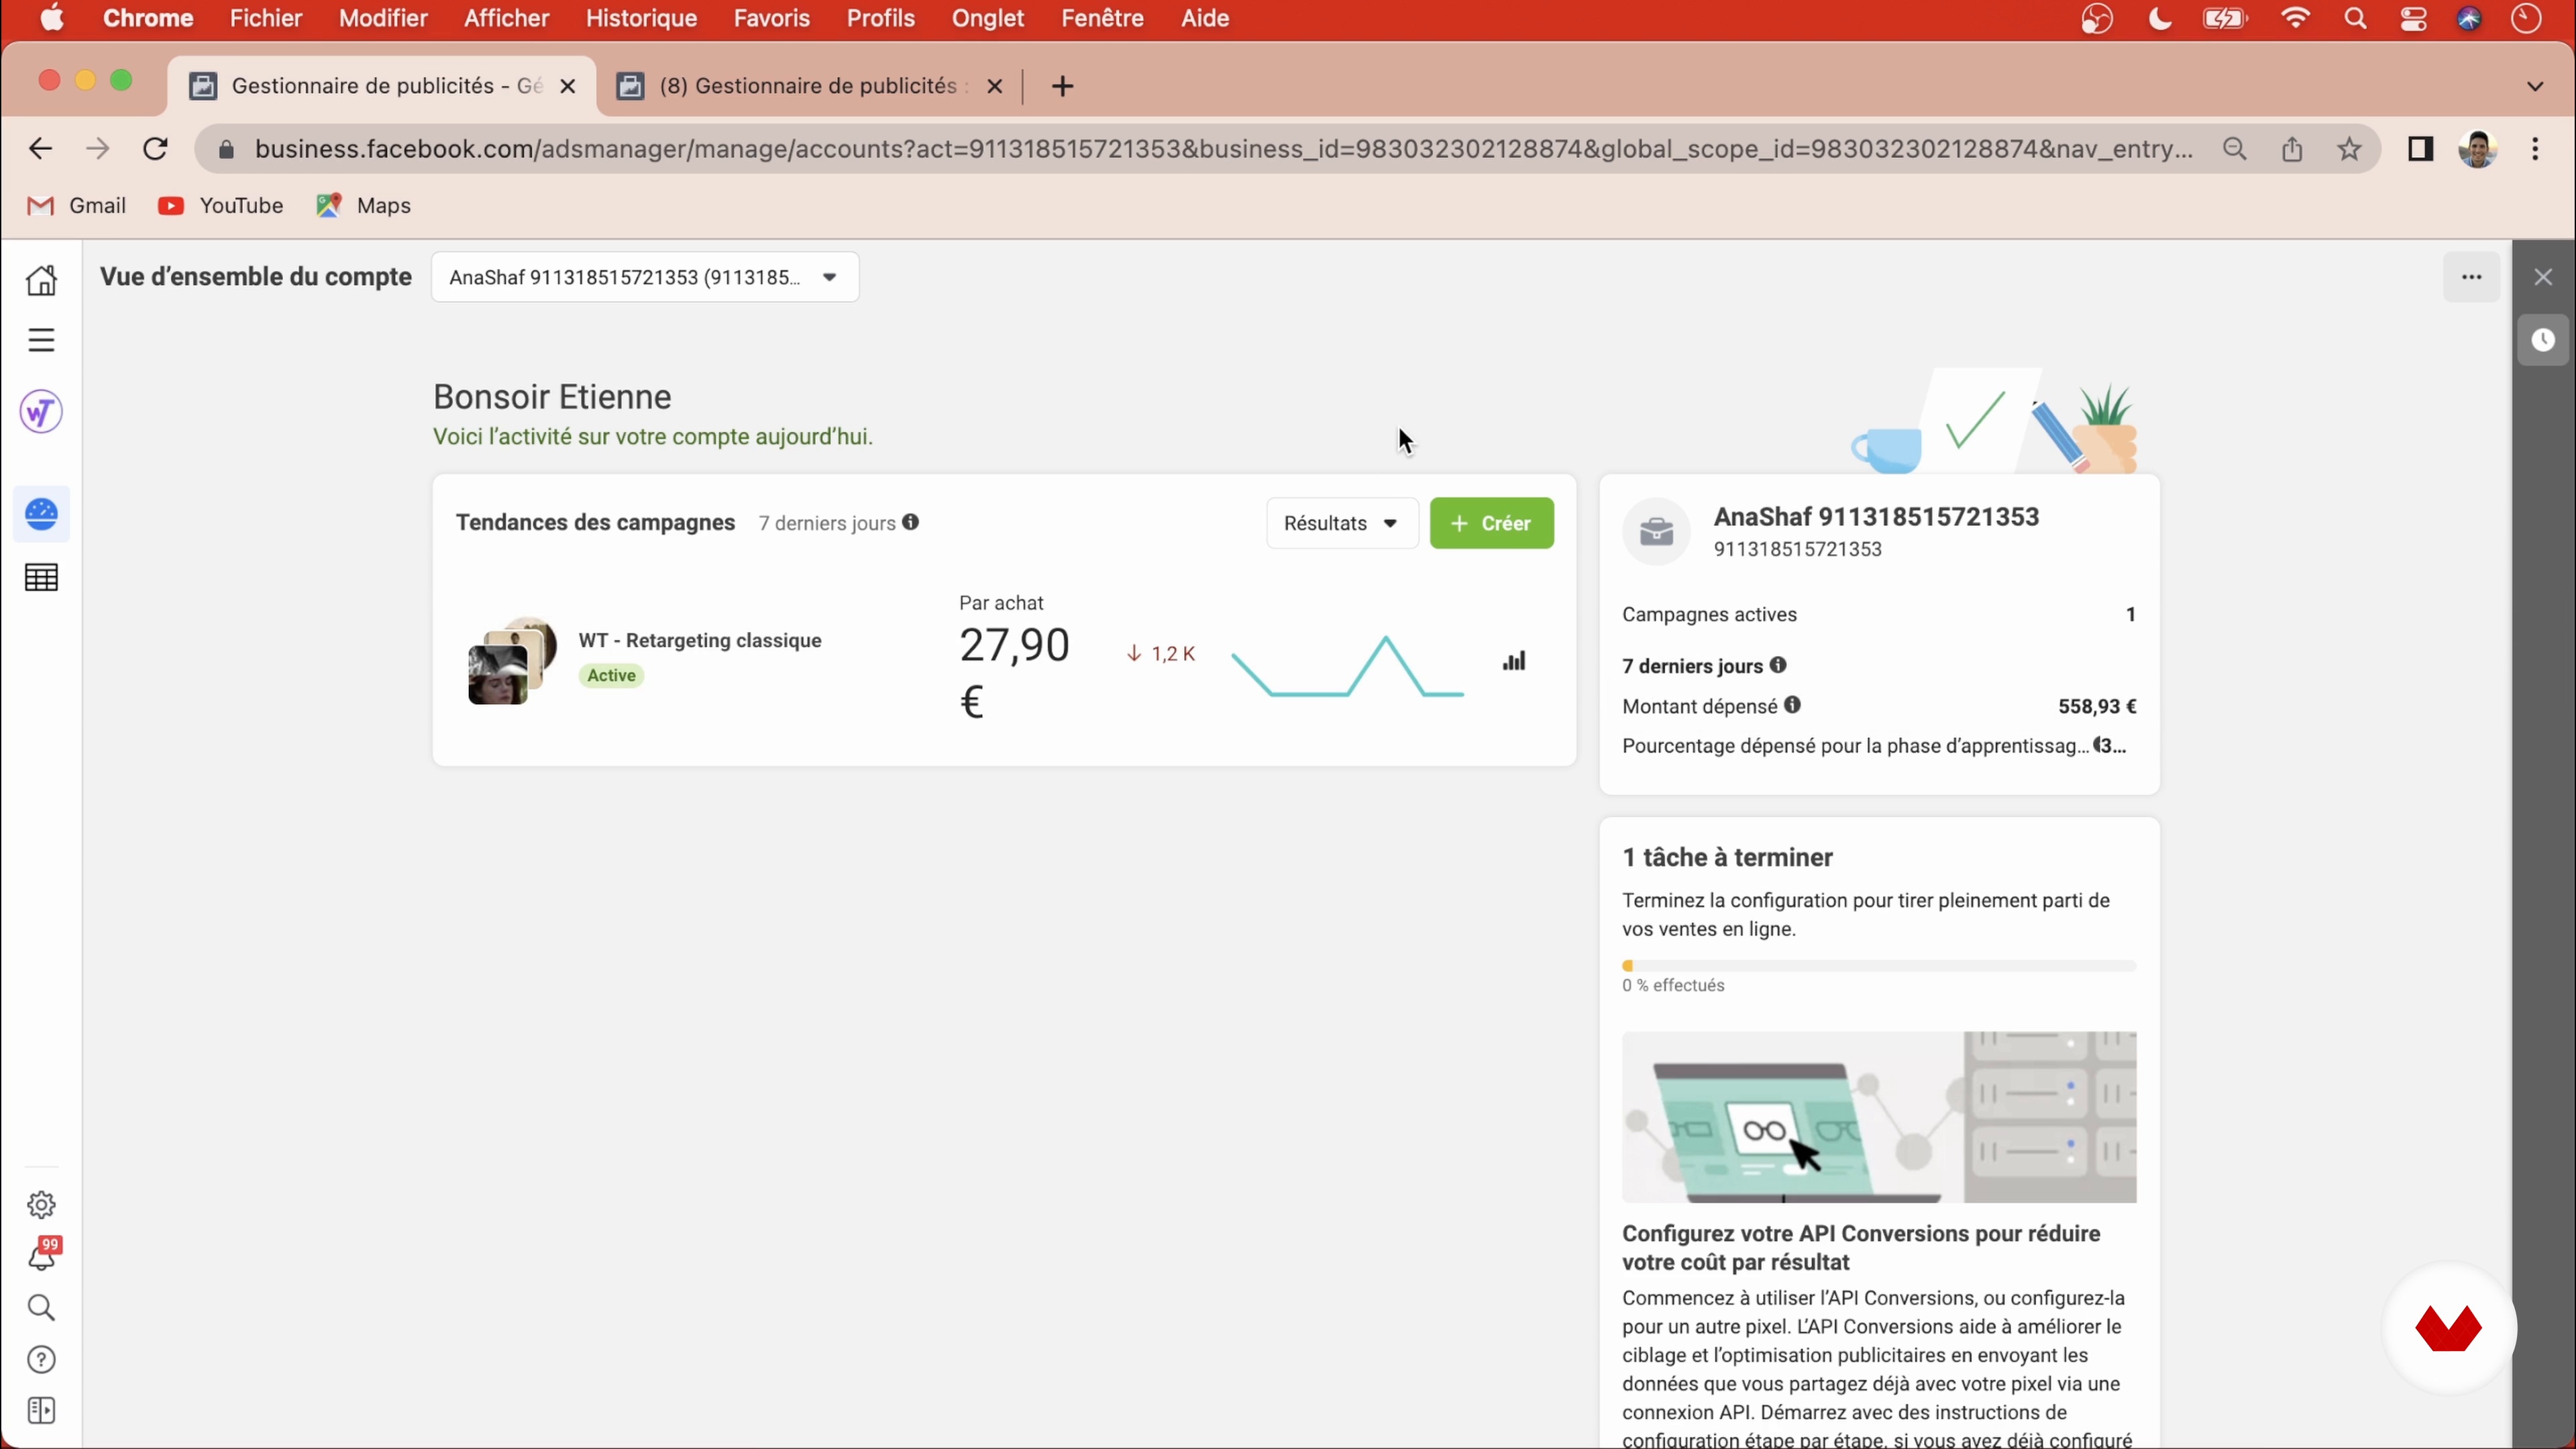2576x1449 pixels.
Task: Click the Active status badge
Action: (611, 676)
